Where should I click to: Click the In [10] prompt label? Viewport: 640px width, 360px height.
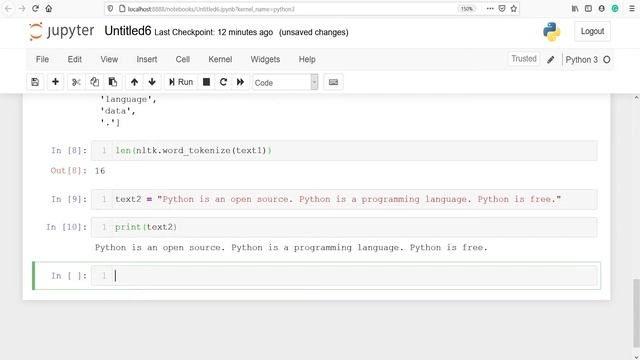click(x=66, y=227)
